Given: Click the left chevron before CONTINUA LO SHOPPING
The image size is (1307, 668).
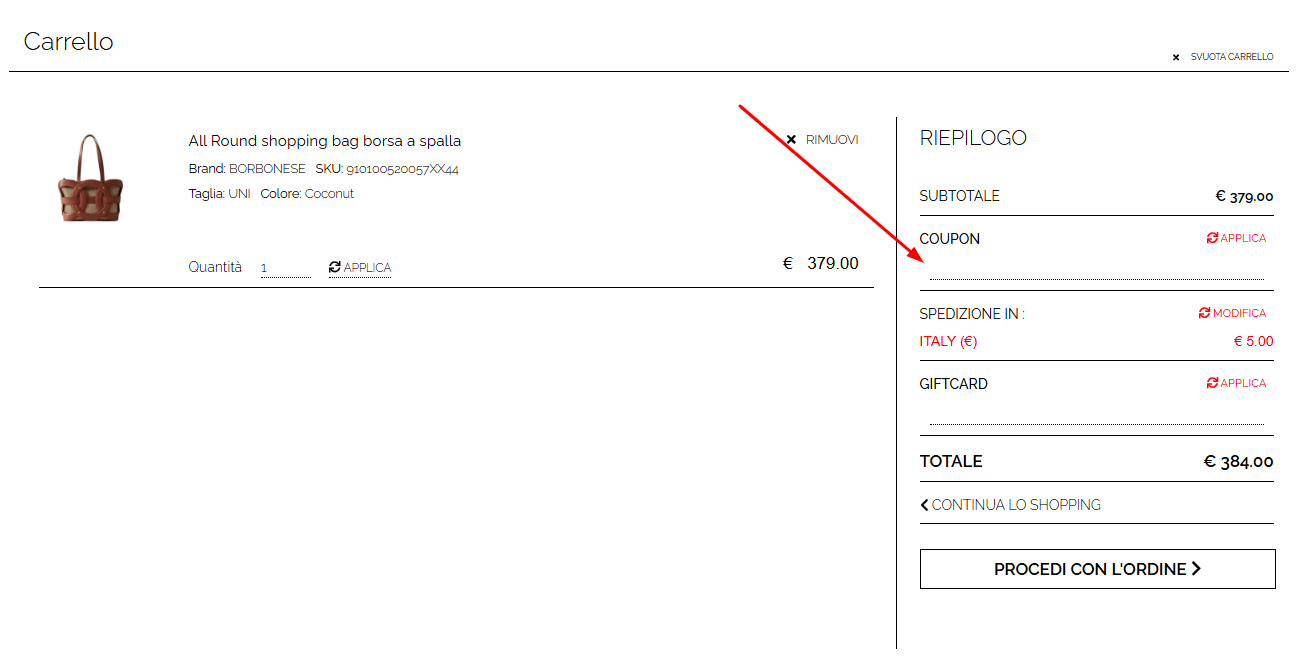Looking at the screenshot, I should coord(924,504).
